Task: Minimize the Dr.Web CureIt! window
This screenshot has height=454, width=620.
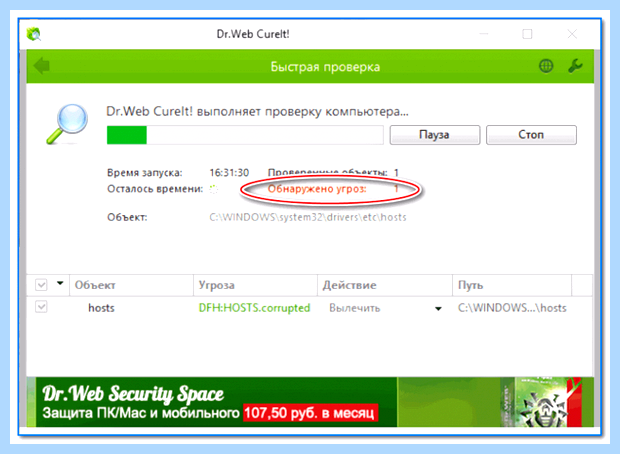Action: coord(484,34)
